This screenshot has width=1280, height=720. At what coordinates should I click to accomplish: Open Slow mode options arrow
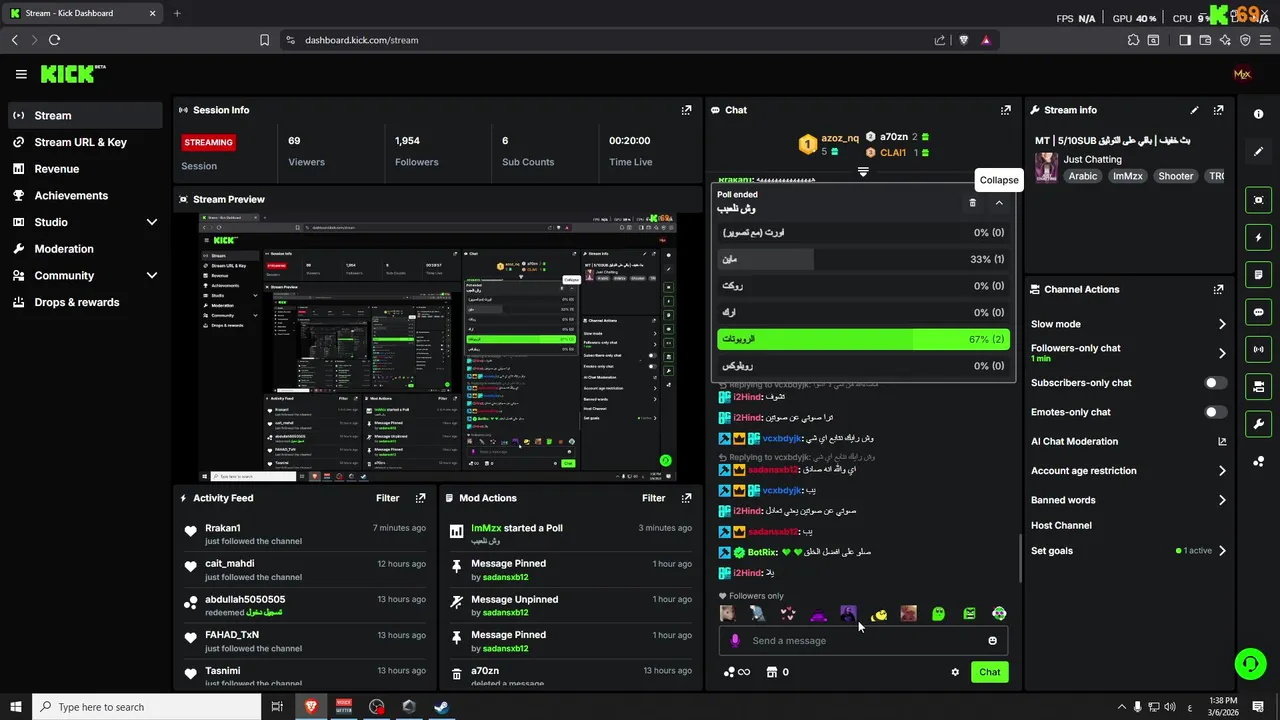tap(1222, 324)
